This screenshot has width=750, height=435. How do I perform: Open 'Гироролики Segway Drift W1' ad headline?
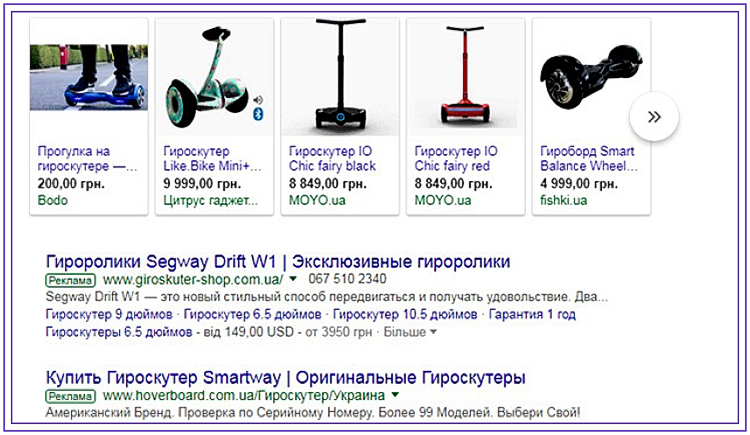(x=278, y=262)
